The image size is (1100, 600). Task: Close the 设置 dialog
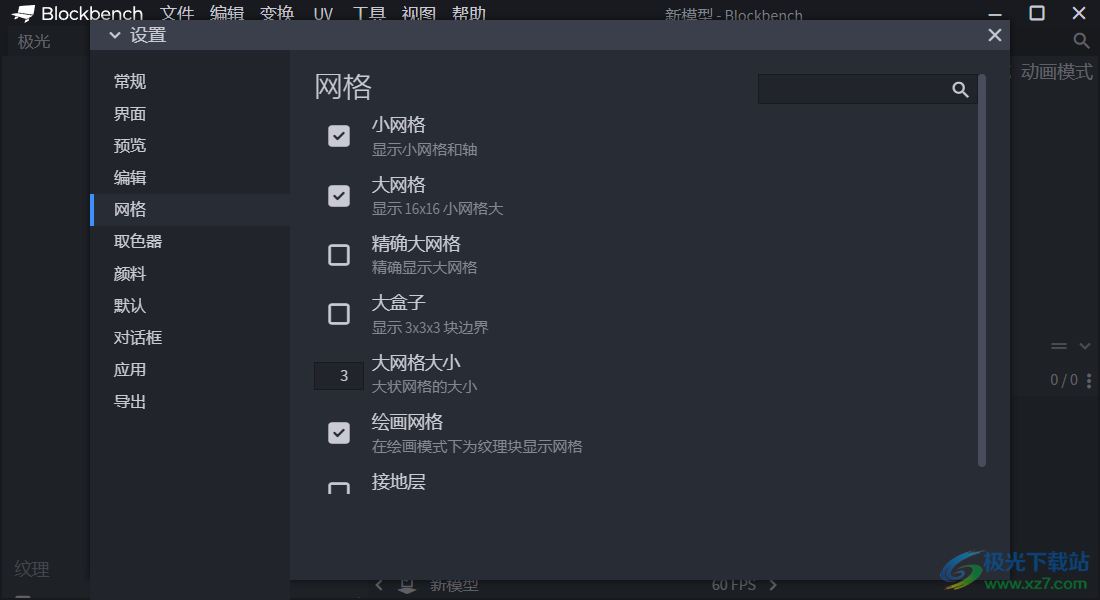(995, 35)
